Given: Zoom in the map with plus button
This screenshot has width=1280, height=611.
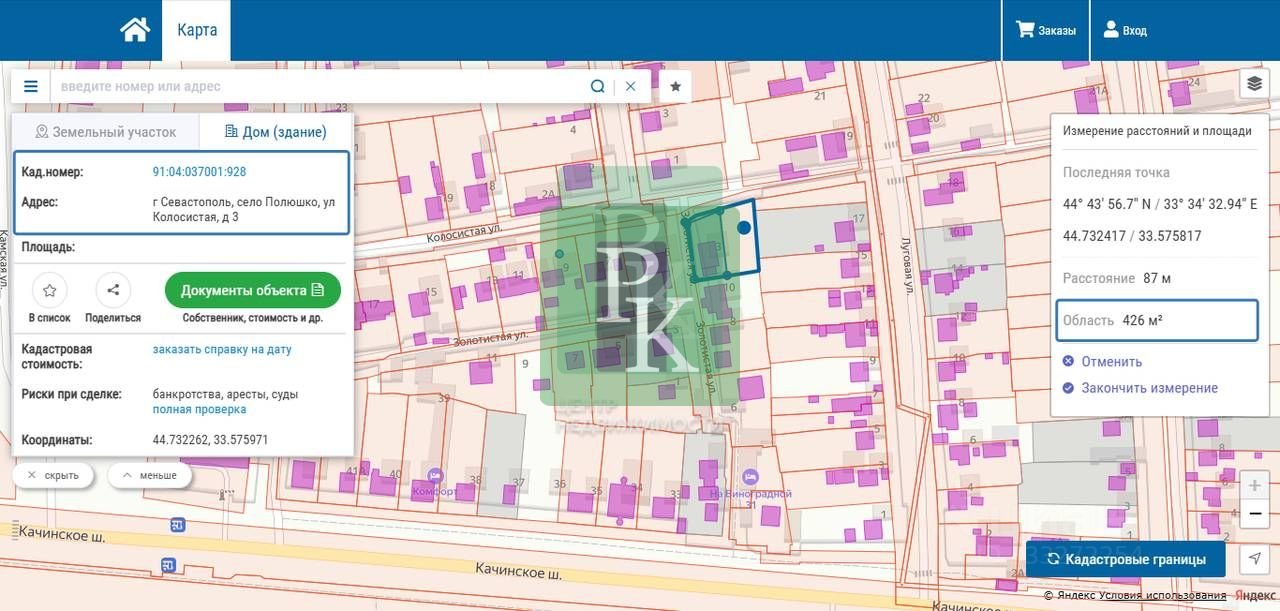Looking at the screenshot, I should (x=1255, y=485).
